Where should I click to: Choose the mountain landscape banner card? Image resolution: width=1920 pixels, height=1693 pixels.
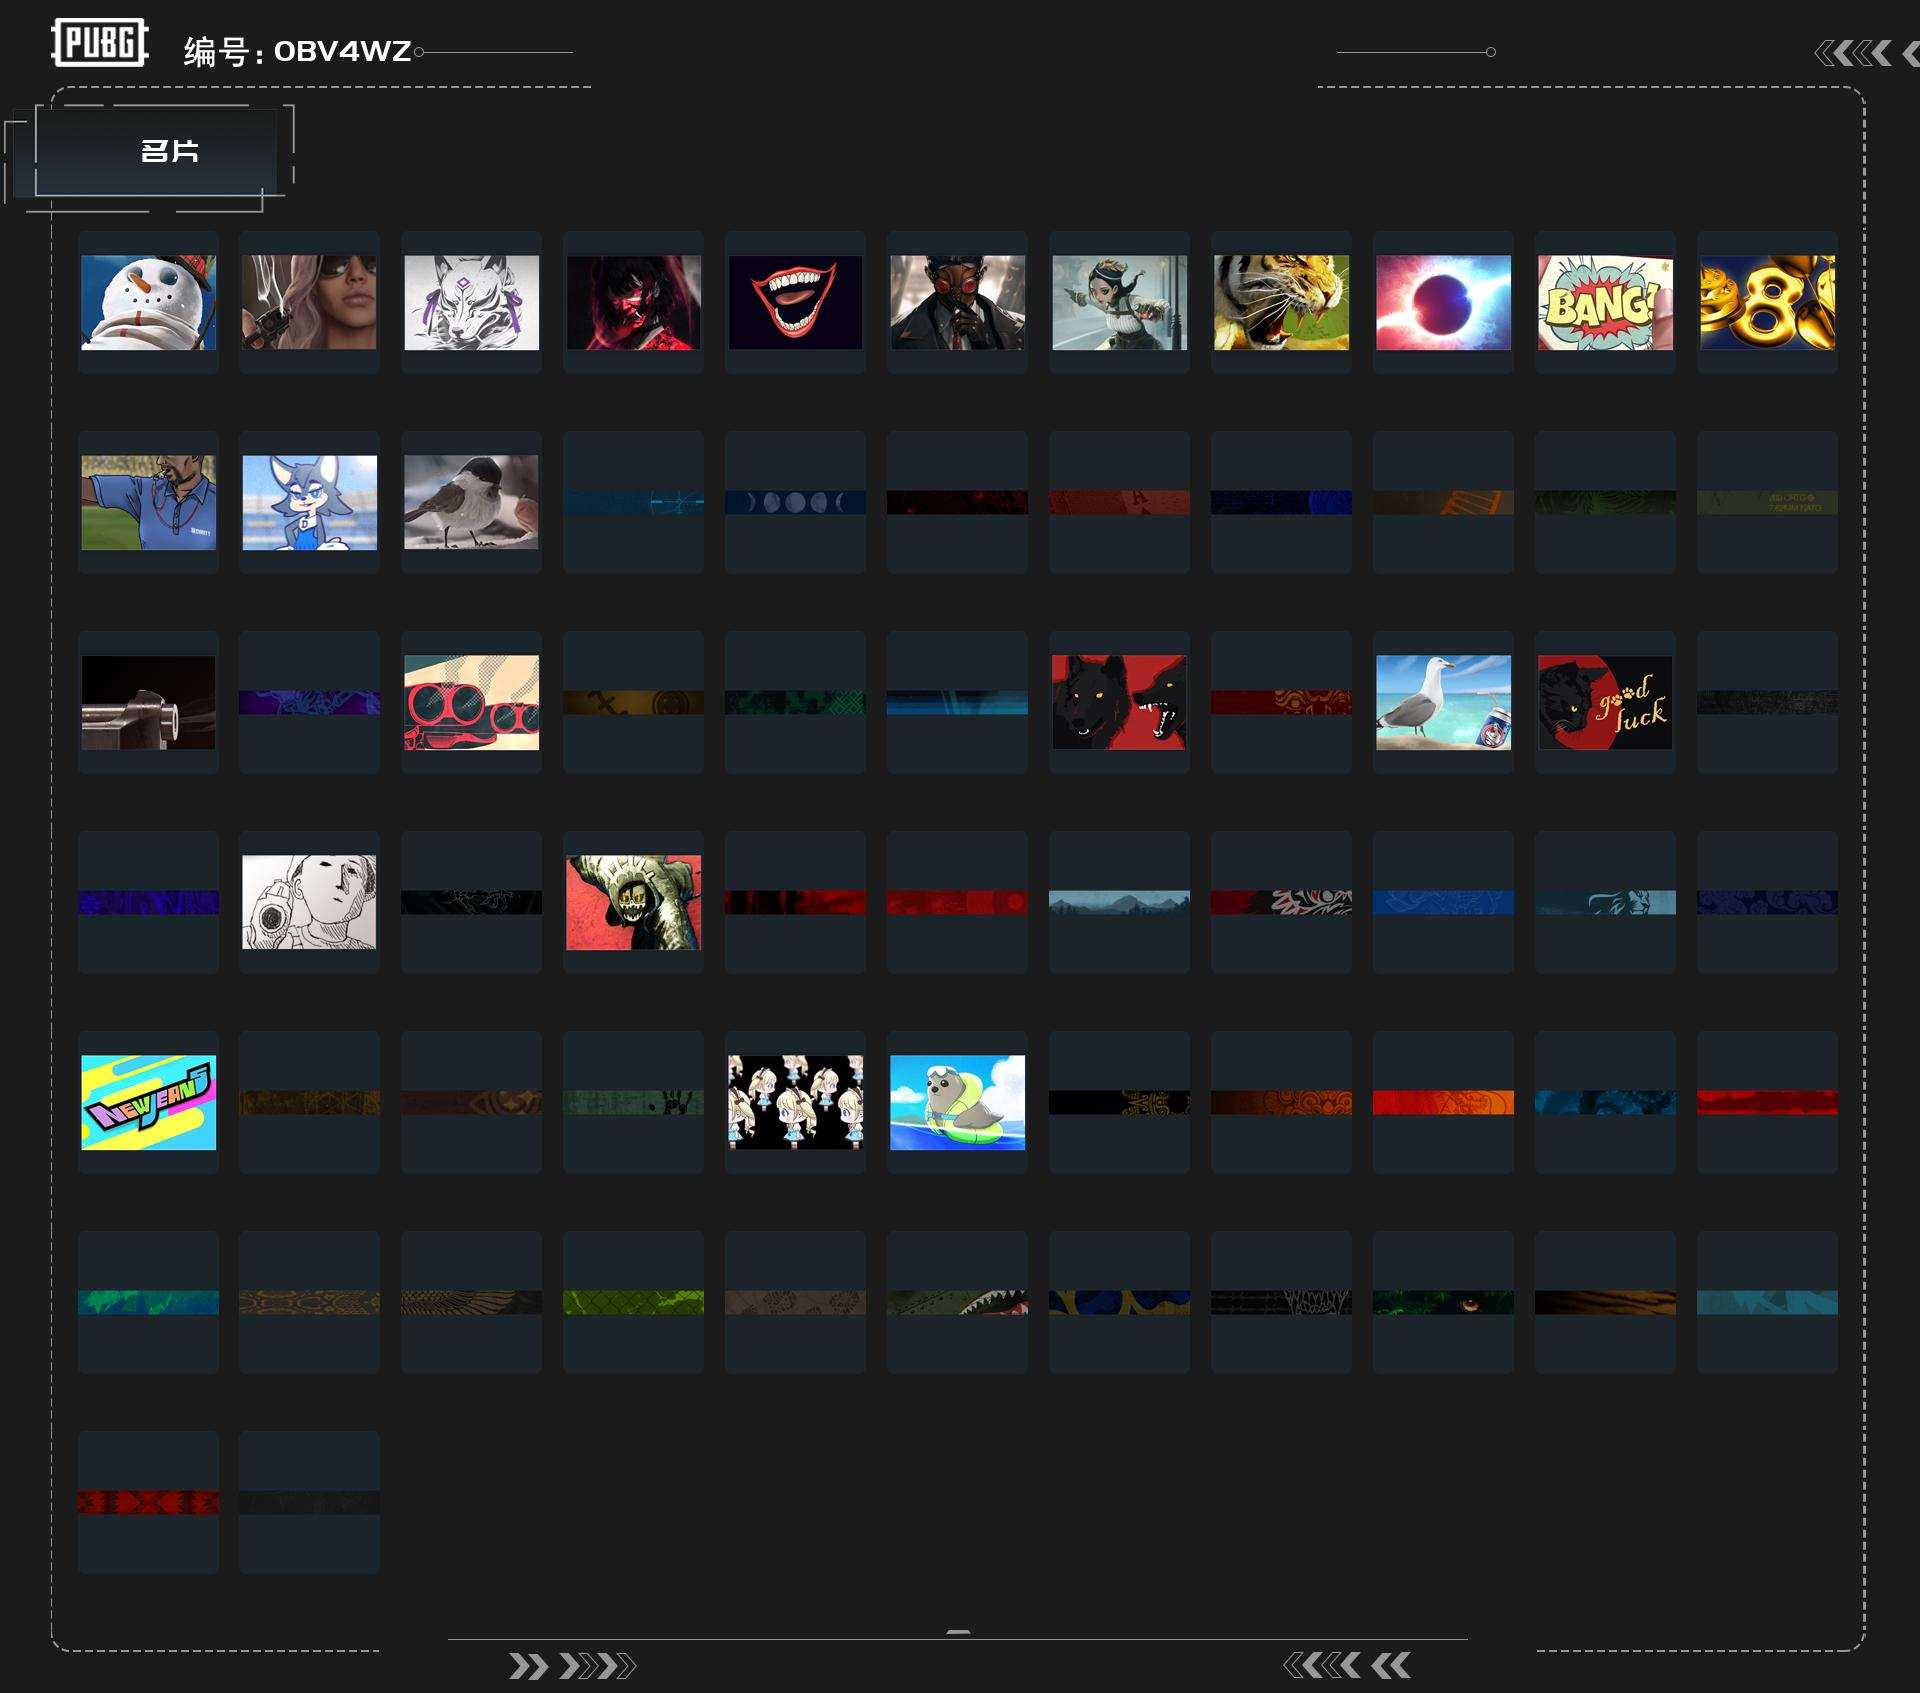pos(1119,902)
